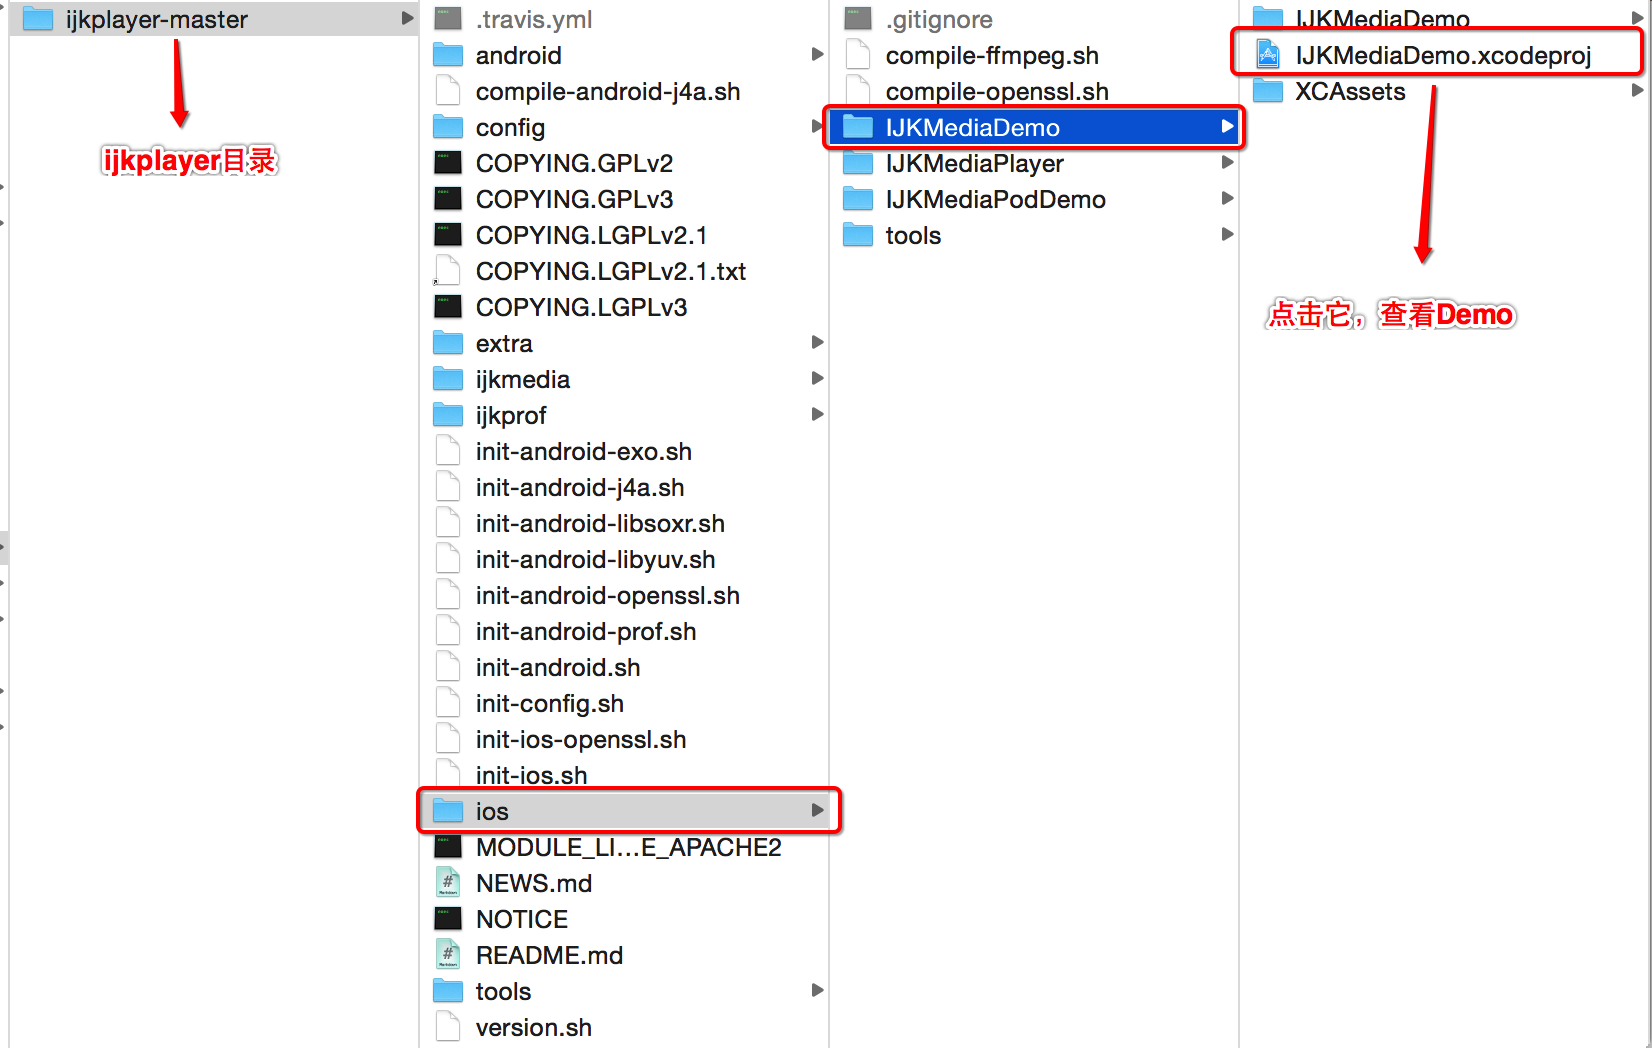Expand the selected IJKMediaDemo folder arrow
The height and width of the screenshot is (1048, 1652).
[x=1227, y=126]
